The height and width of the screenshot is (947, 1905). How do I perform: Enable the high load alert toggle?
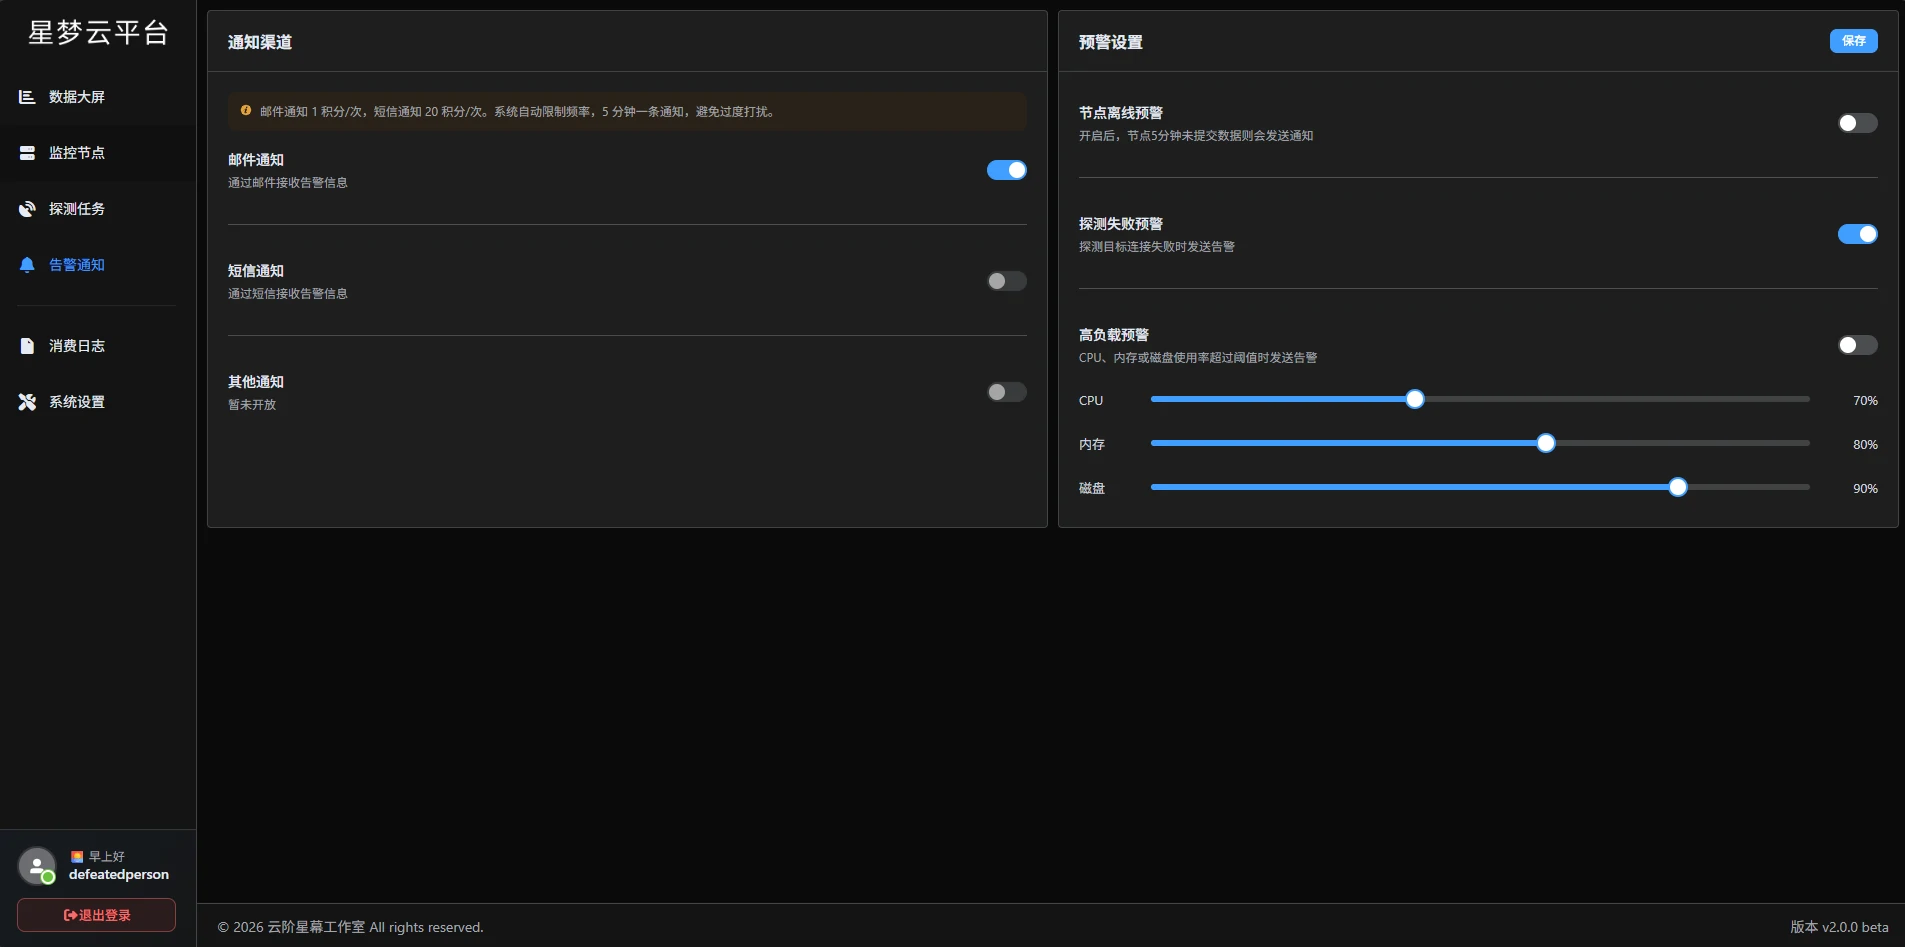[1857, 345]
